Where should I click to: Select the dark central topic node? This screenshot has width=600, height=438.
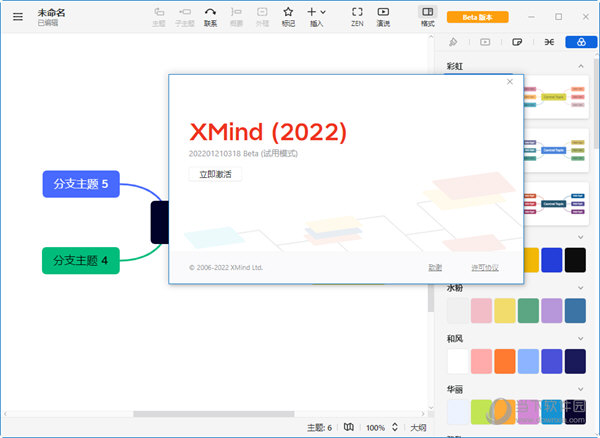pos(160,222)
